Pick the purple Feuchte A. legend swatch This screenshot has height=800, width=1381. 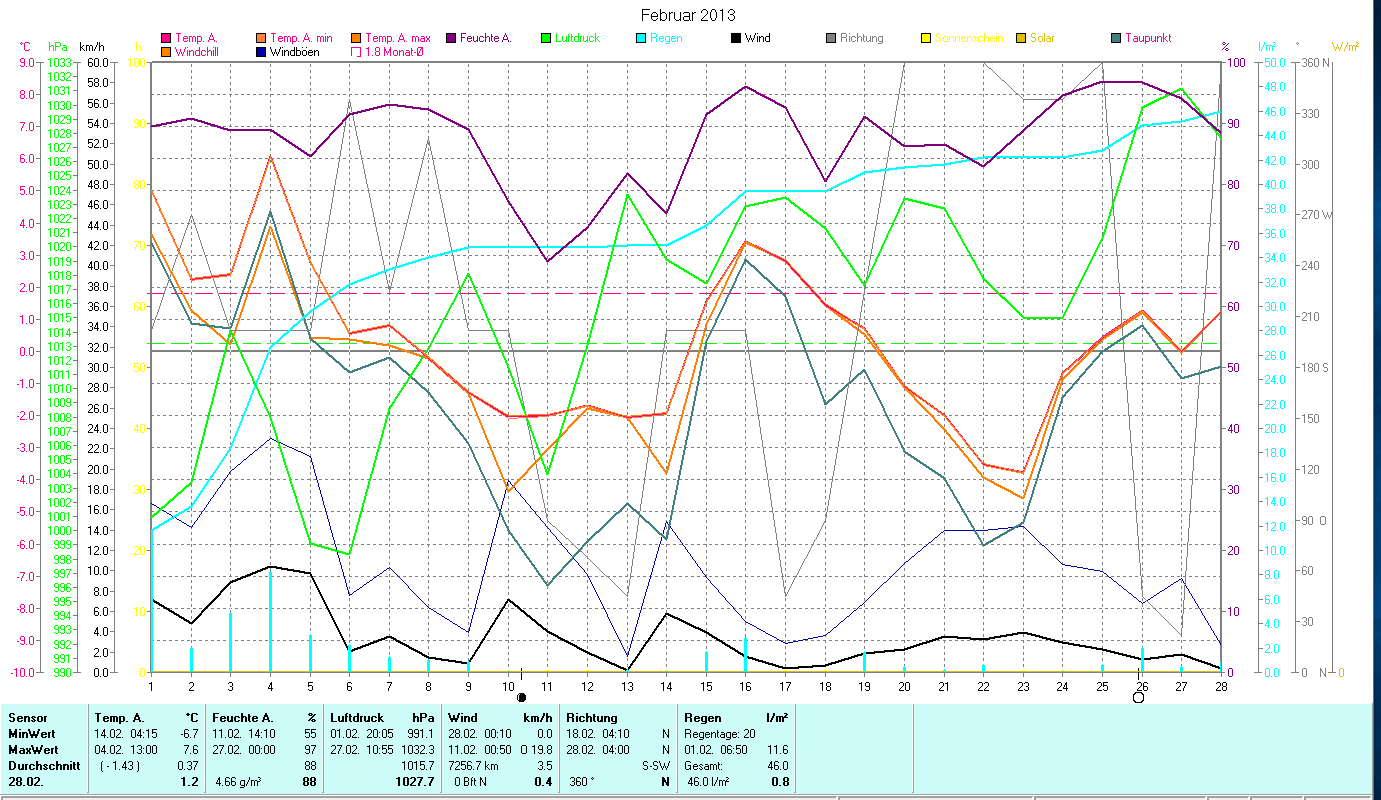click(x=451, y=39)
